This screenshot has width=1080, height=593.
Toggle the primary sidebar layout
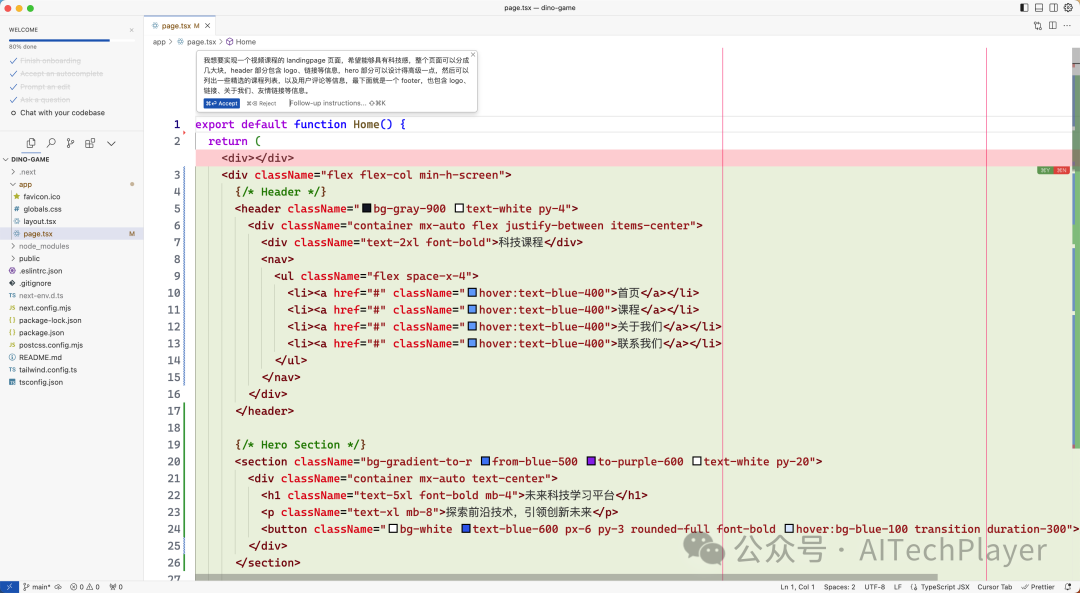1024,8
